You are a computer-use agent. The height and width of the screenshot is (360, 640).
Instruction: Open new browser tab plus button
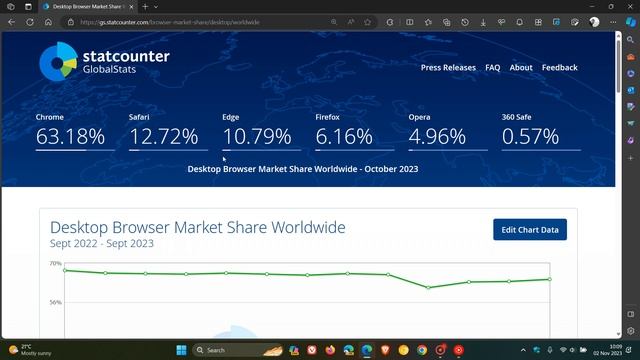145,7
